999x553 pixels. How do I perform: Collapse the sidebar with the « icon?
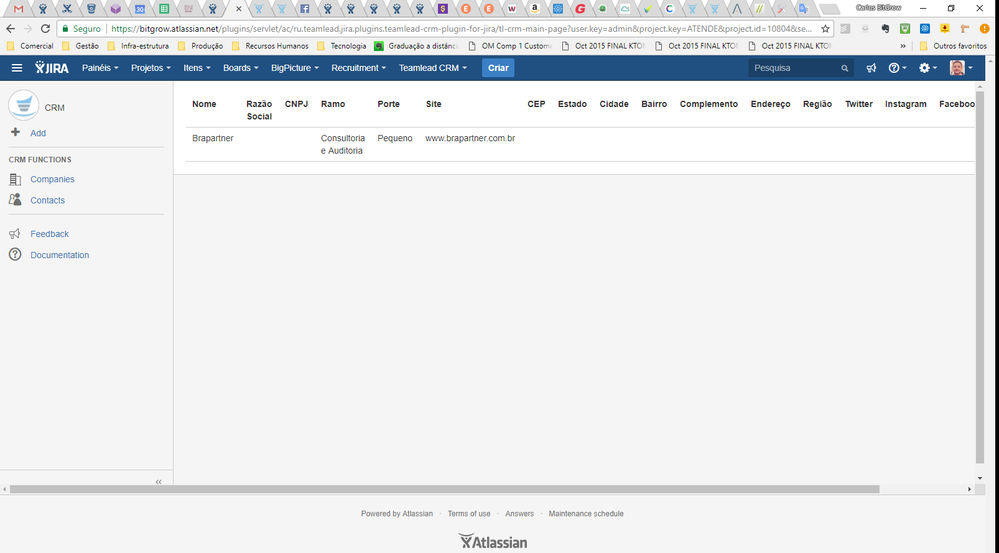[x=159, y=482]
